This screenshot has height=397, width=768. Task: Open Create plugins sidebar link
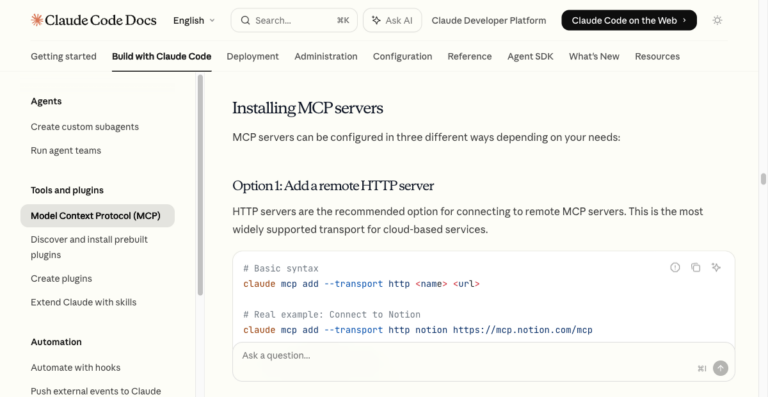click(x=61, y=279)
